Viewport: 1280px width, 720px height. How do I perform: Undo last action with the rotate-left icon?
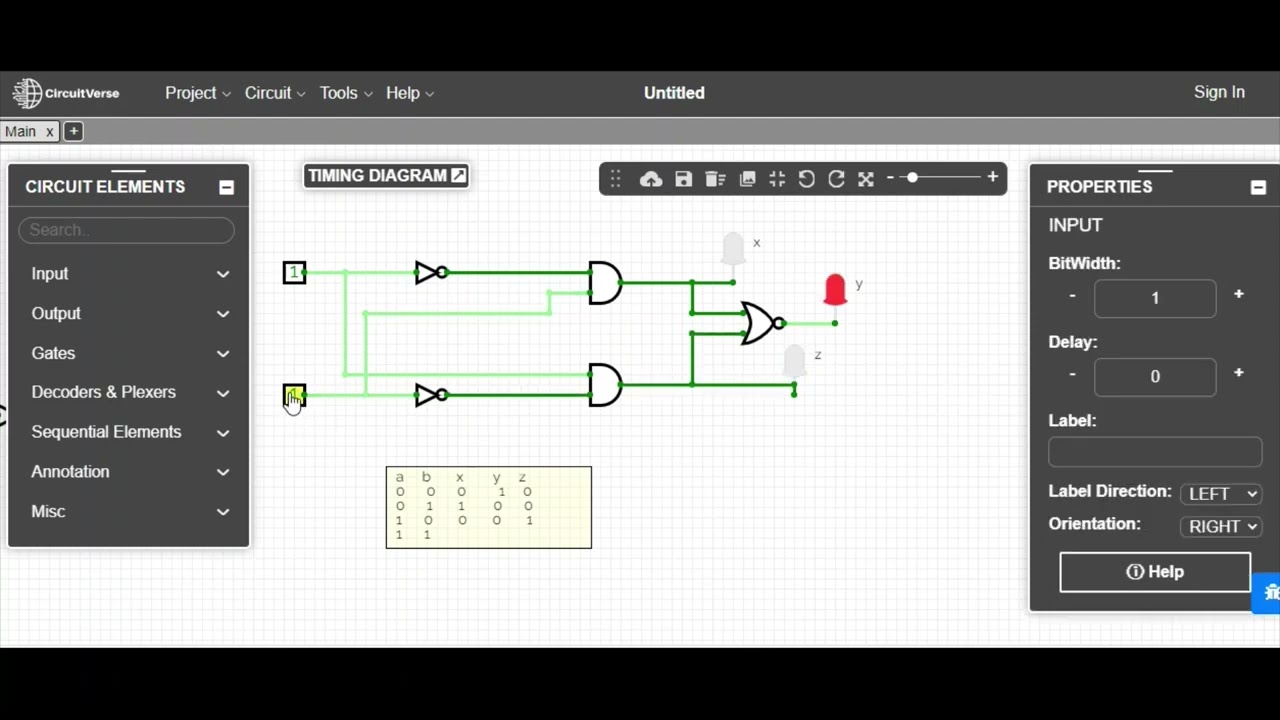(x=806, y=178)
